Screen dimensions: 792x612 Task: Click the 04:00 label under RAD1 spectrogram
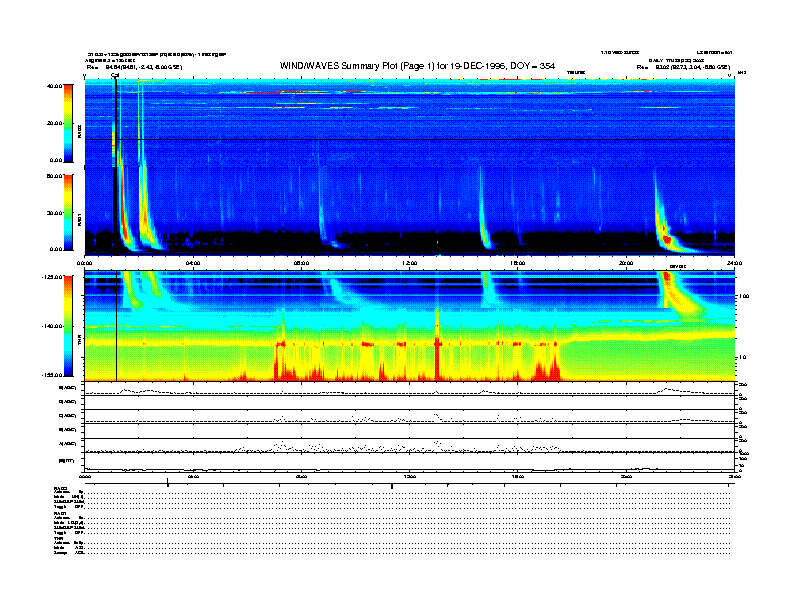click(193, 263)
